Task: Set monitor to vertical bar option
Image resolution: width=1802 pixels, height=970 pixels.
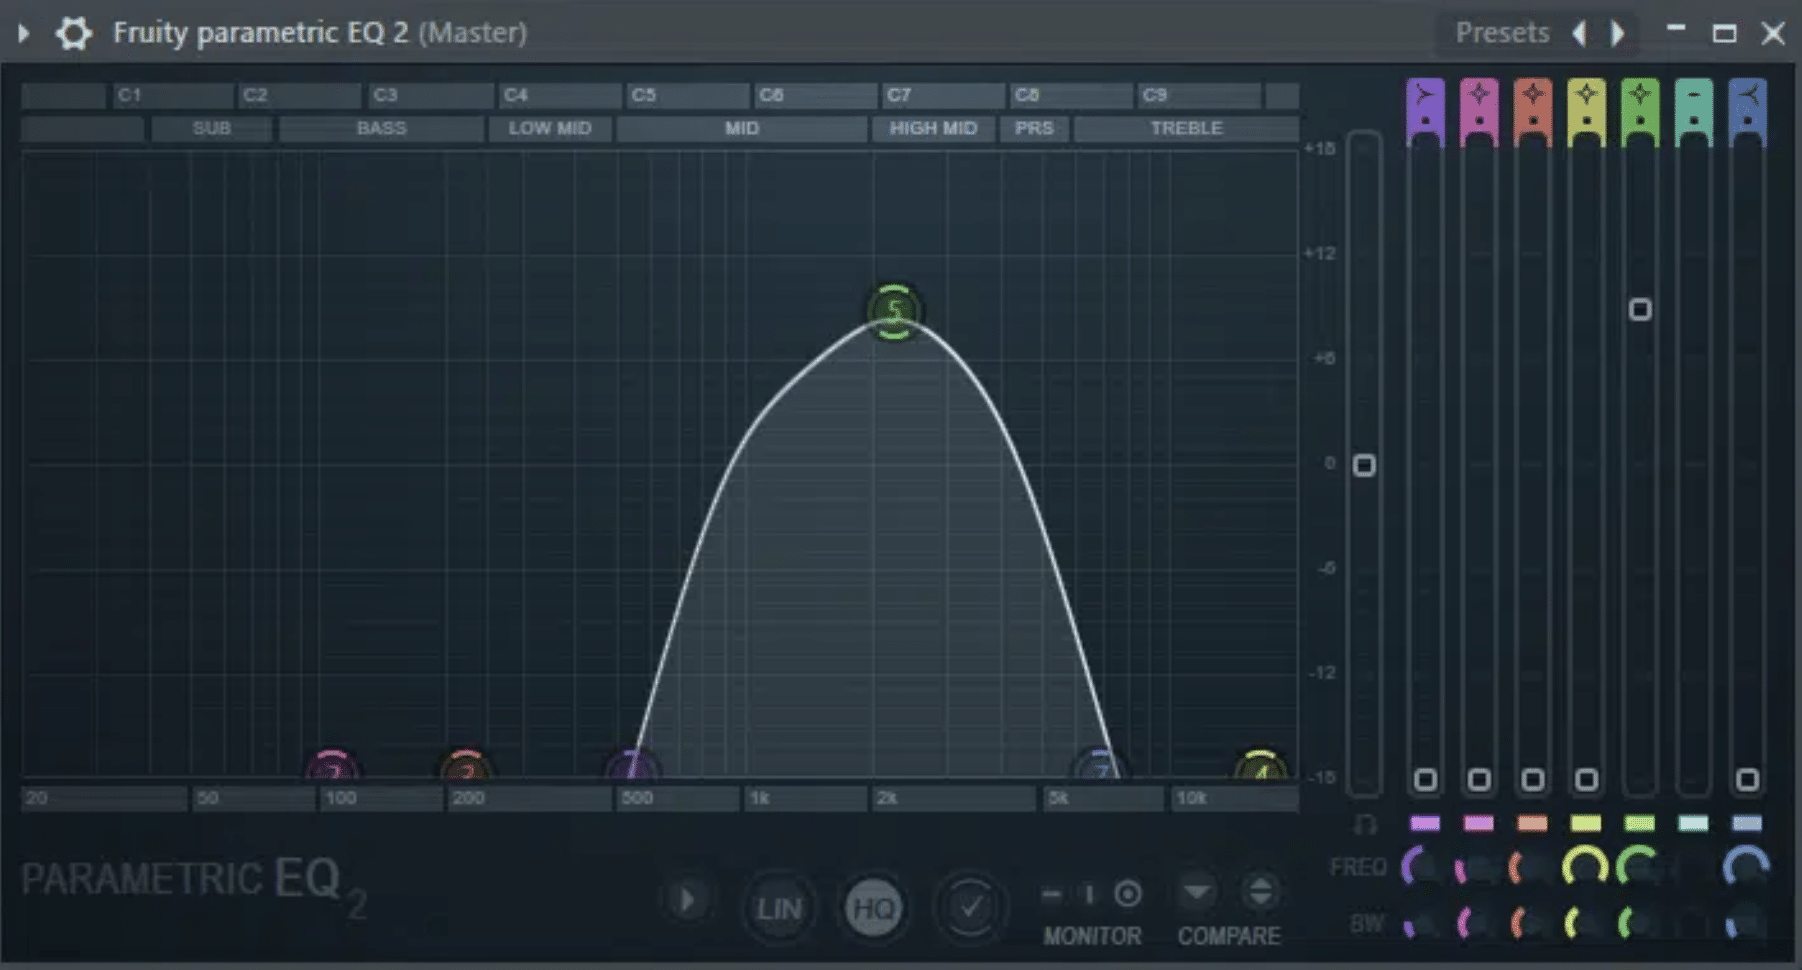Action: tap(1090, 893)
